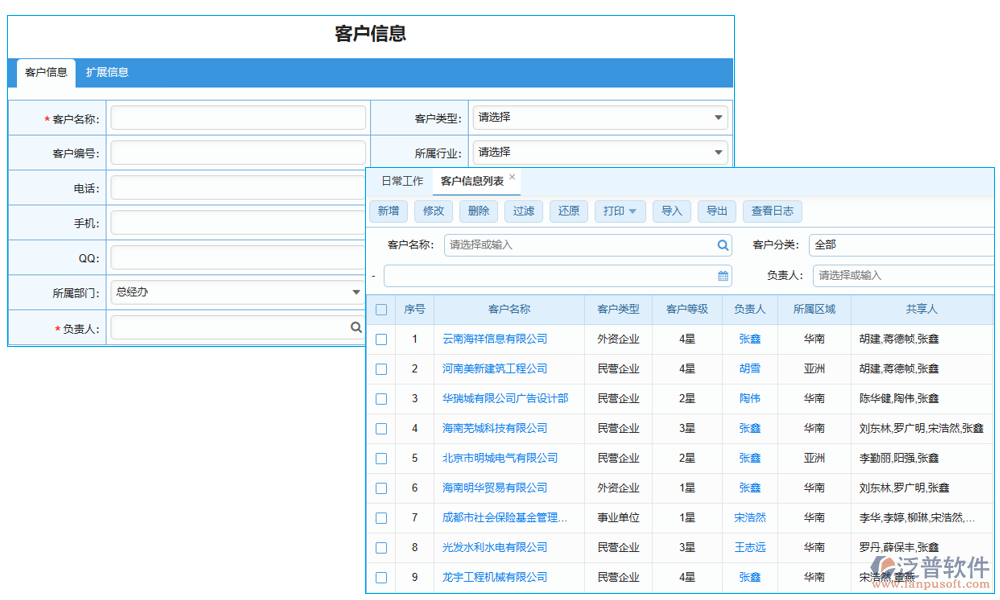The width and height of the screenshot is (1000, 600).
Task: Click the 过滤 filter button
Action: pos(523,211)
